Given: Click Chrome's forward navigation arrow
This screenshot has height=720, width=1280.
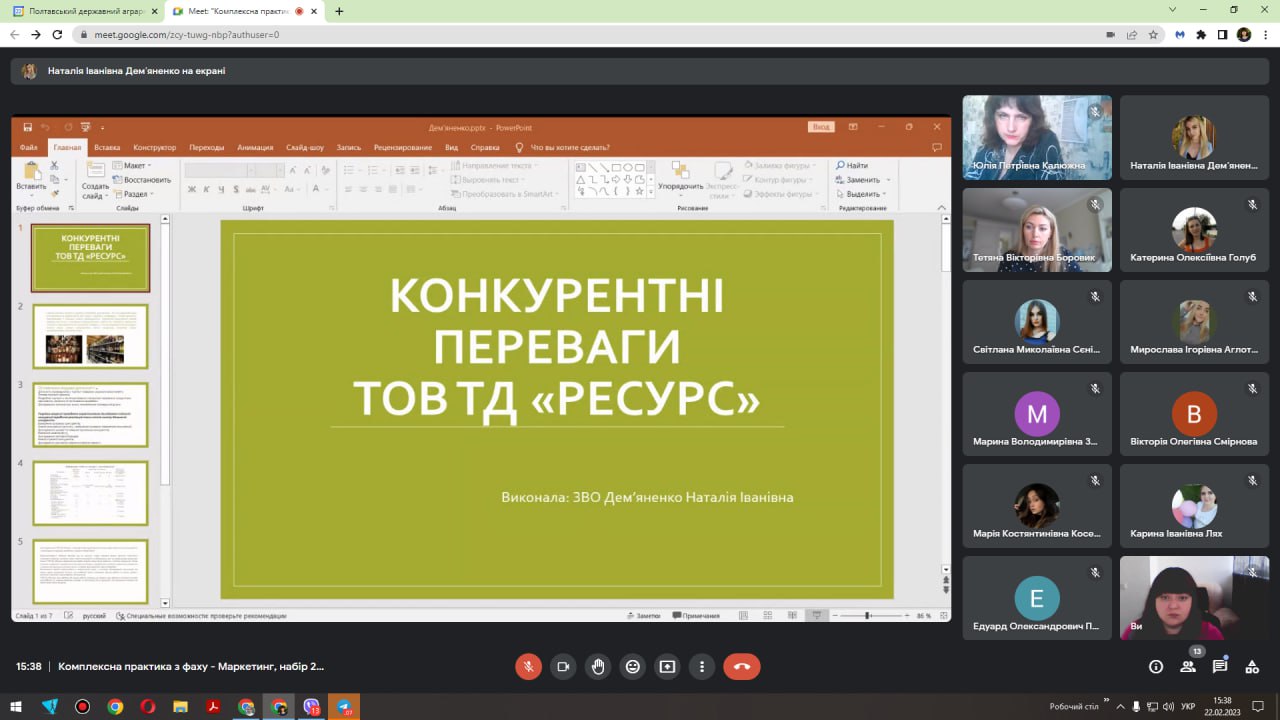Looking at the screenshot, I should click(x=36, y=34).
